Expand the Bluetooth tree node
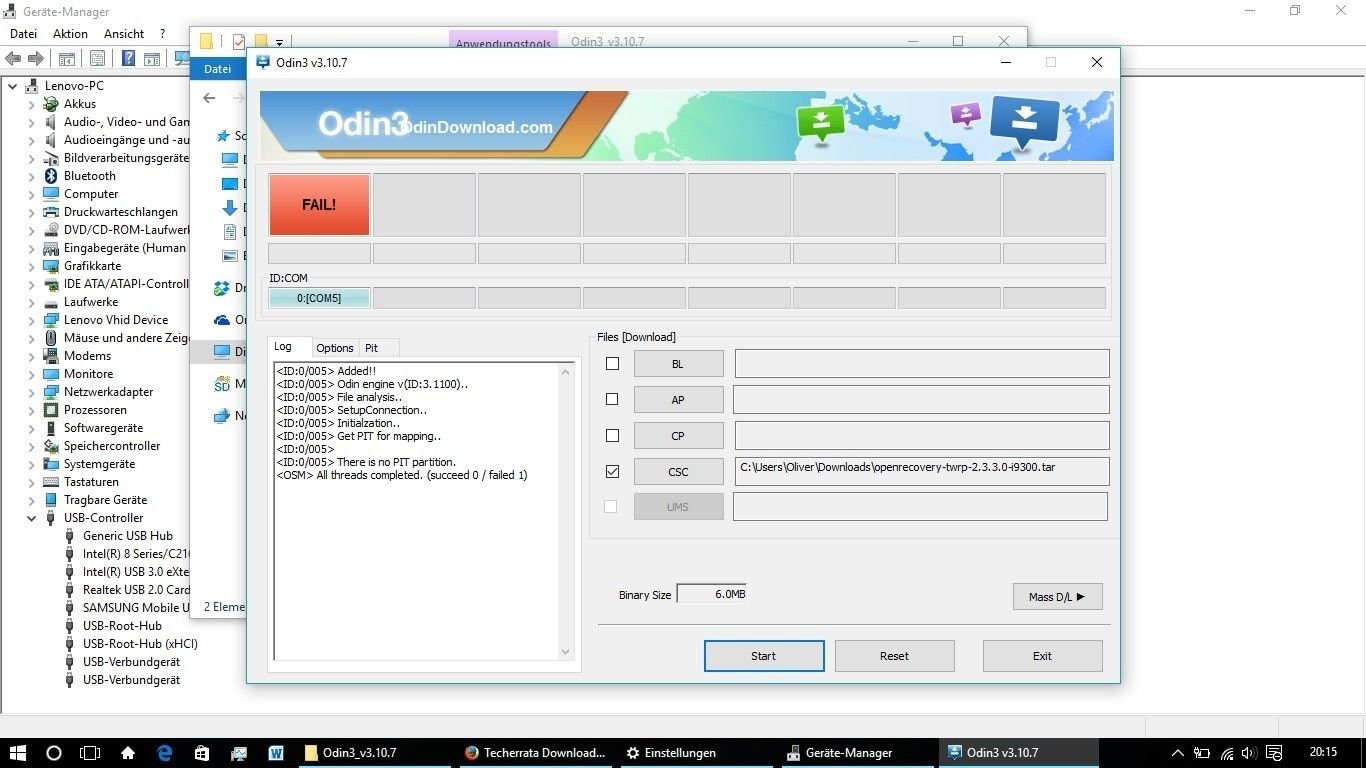The image size is (1366, 768). 32,176
